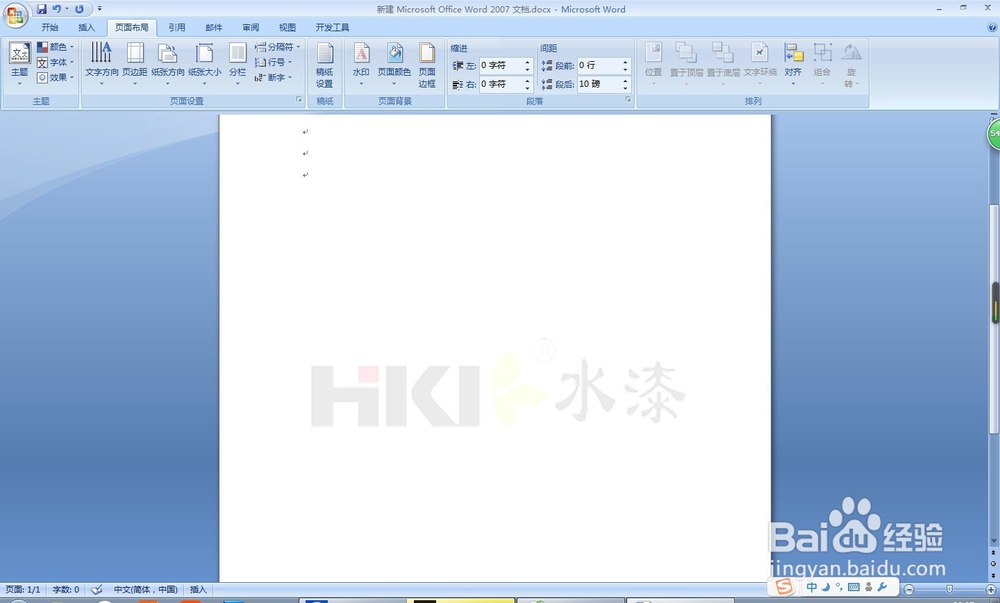Screen dimensions: 1000x603
Task: Switch to Insert (插入) tab
Action: click(x=86, y=27)
